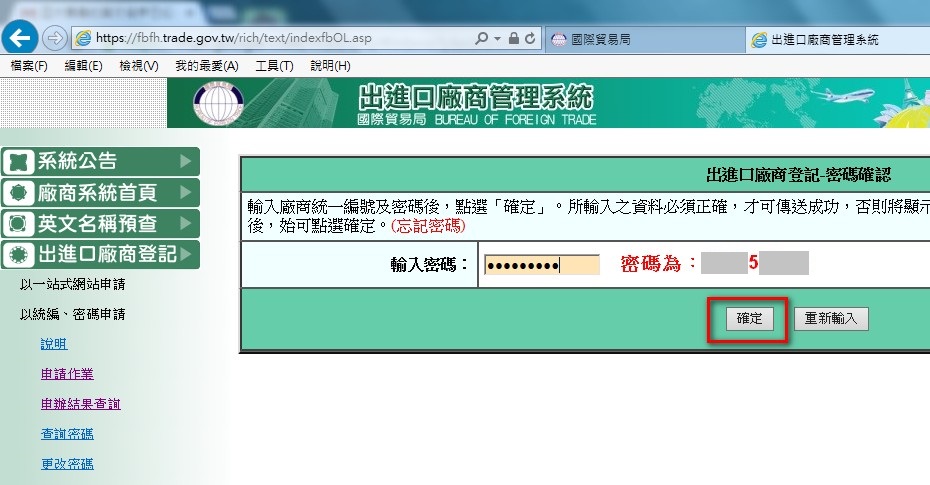
Task: Click the 廠商系統首頁 menu label
Action: [x=97, y=193]
